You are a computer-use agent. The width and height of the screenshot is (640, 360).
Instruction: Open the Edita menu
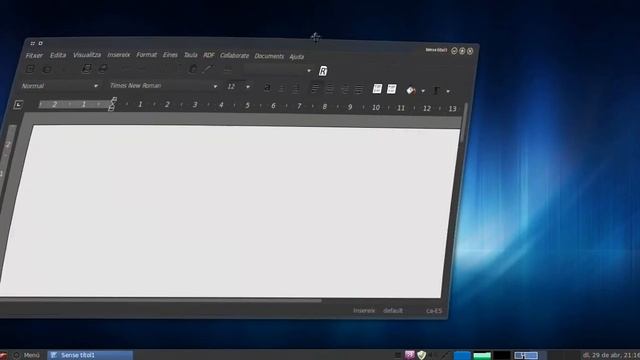[58, 55]
